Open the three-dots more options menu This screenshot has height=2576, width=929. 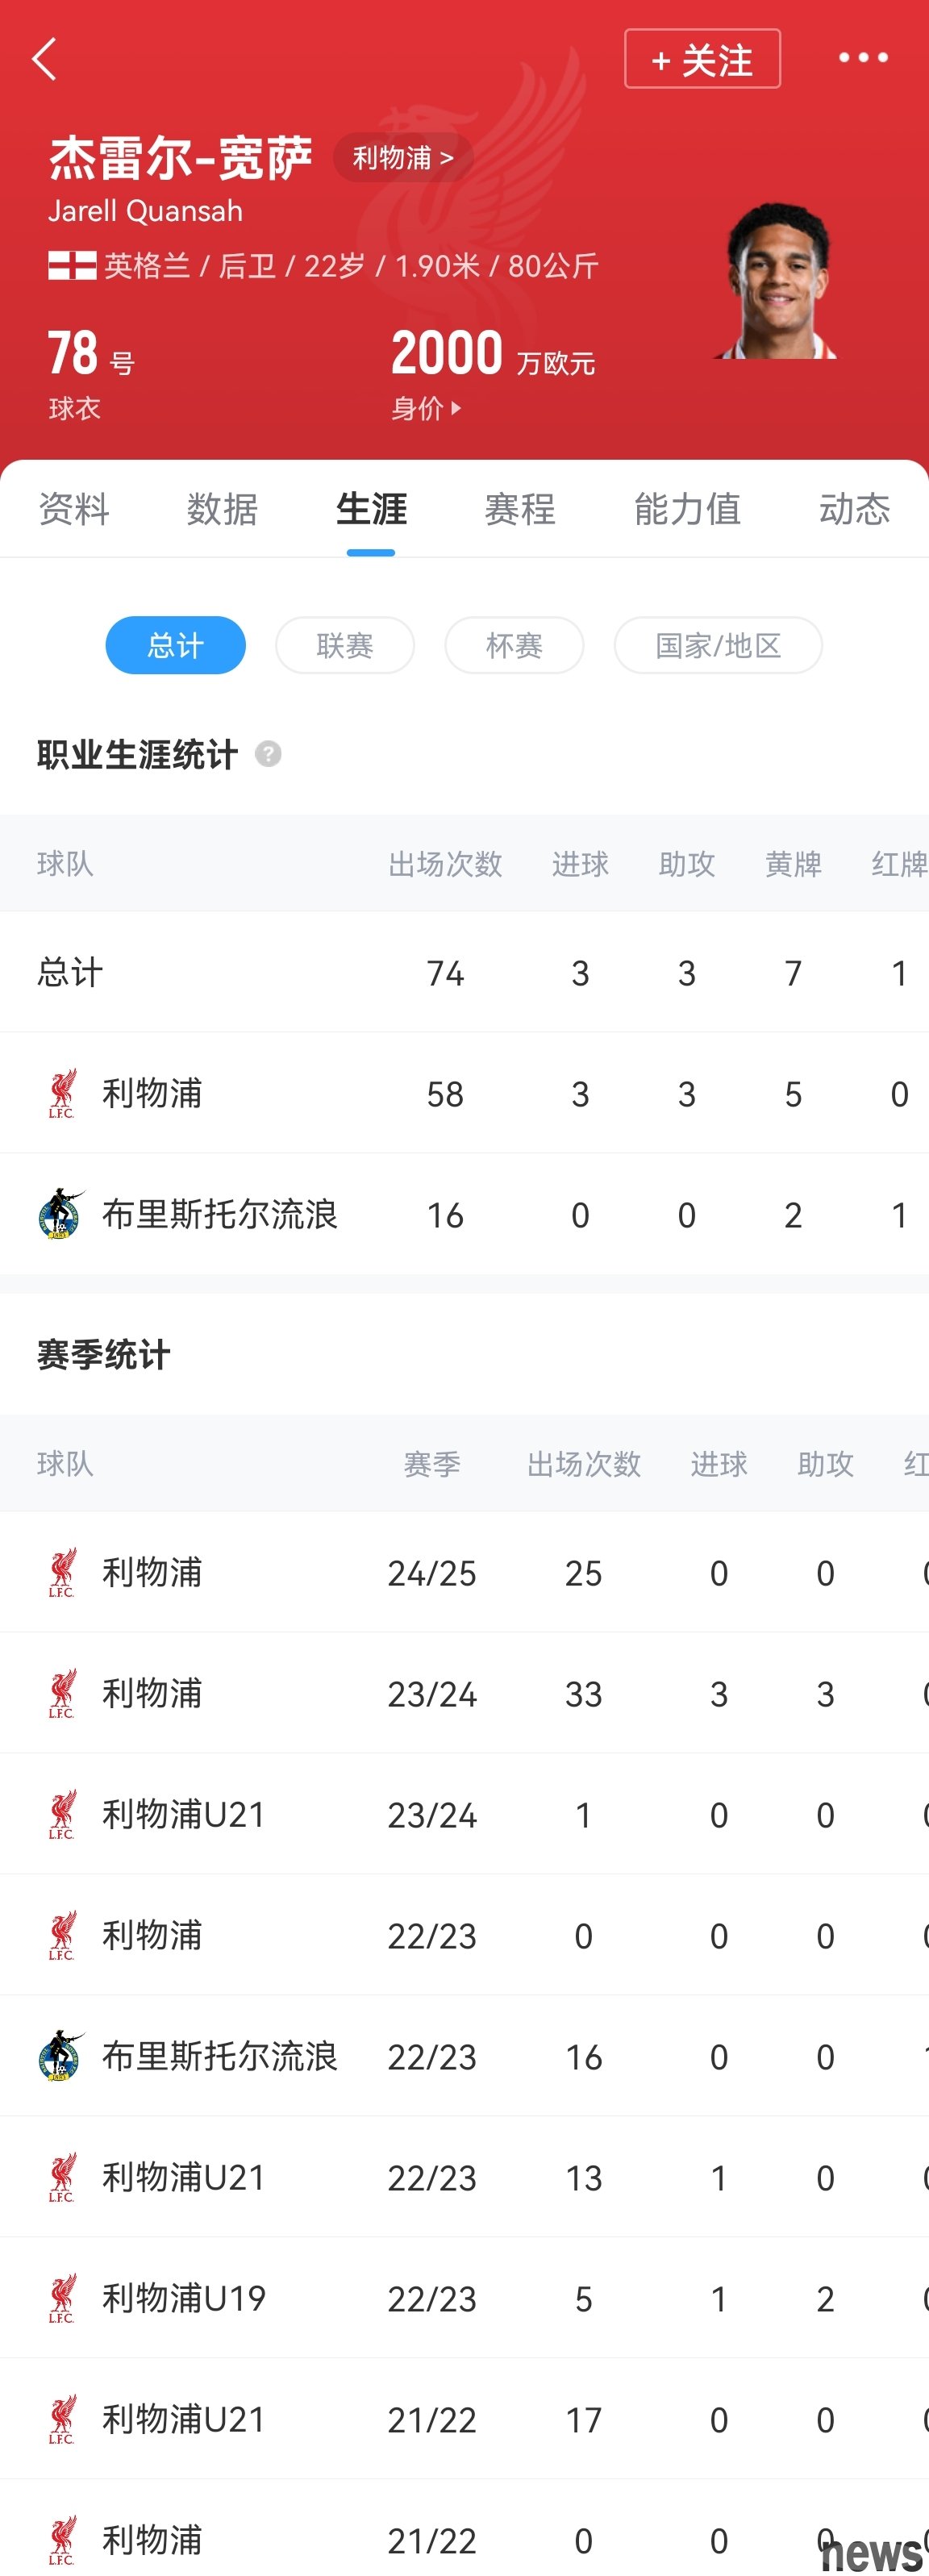pos(863,58)
